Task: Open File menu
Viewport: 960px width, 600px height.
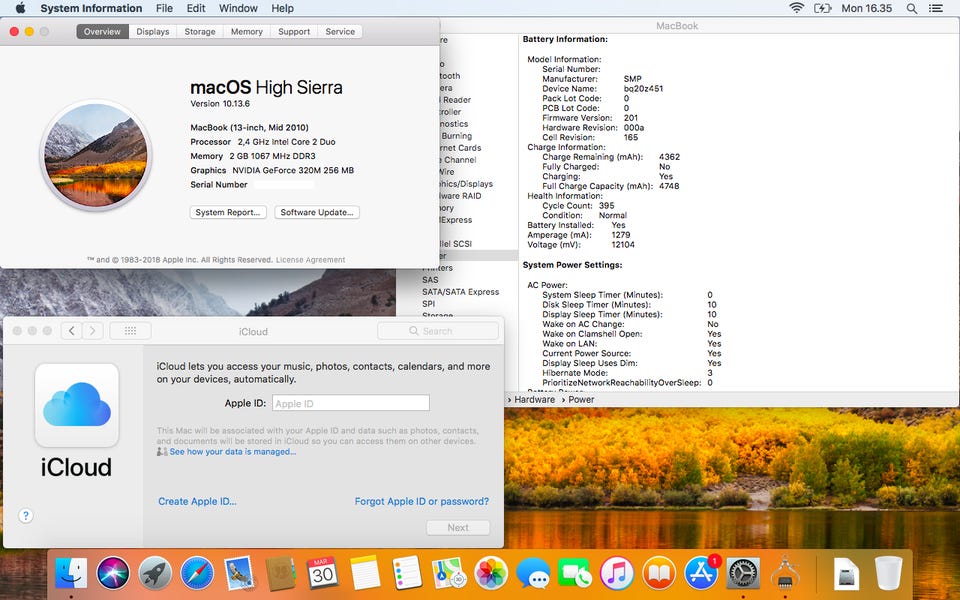Action: click(x=164, y=8)
